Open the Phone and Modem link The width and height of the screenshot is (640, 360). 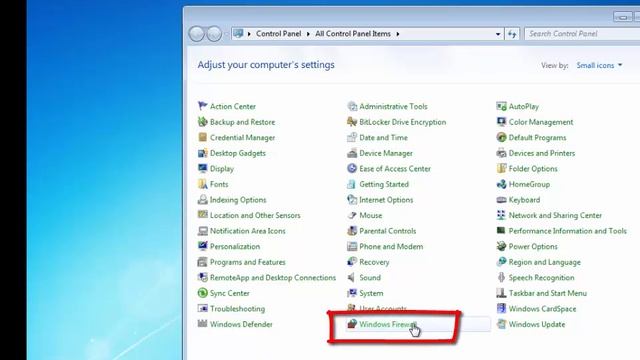click(x=391, y=247)
